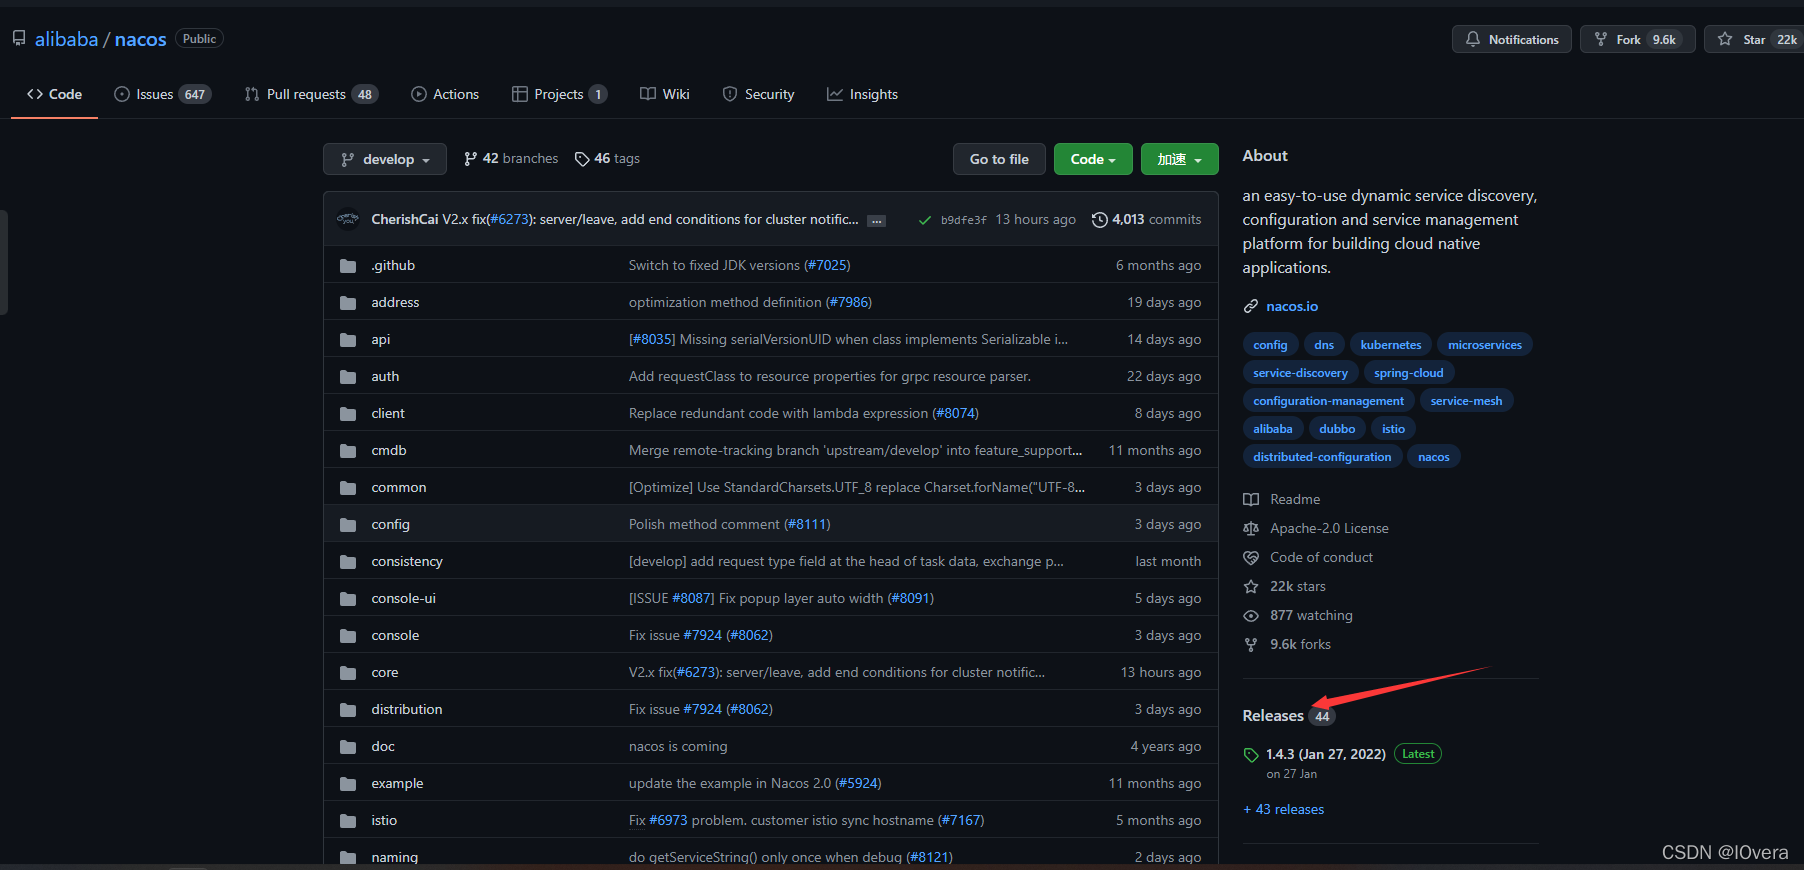
Task: Open the Actions tab
Action: [445, 94]
